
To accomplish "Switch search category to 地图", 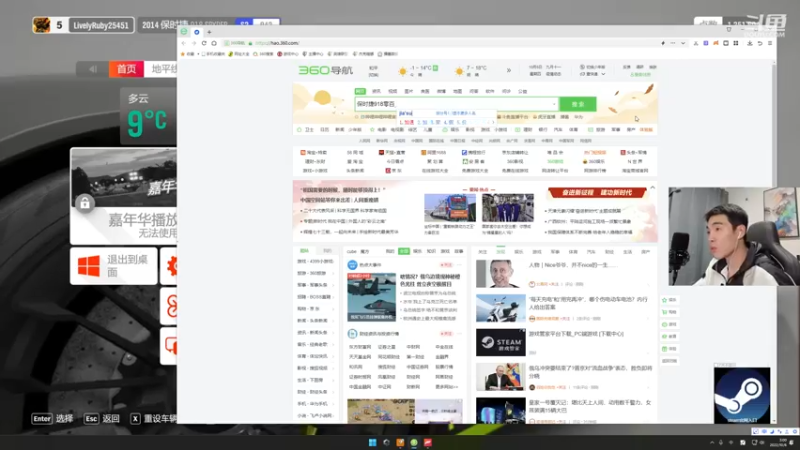I will coord(458,91).
